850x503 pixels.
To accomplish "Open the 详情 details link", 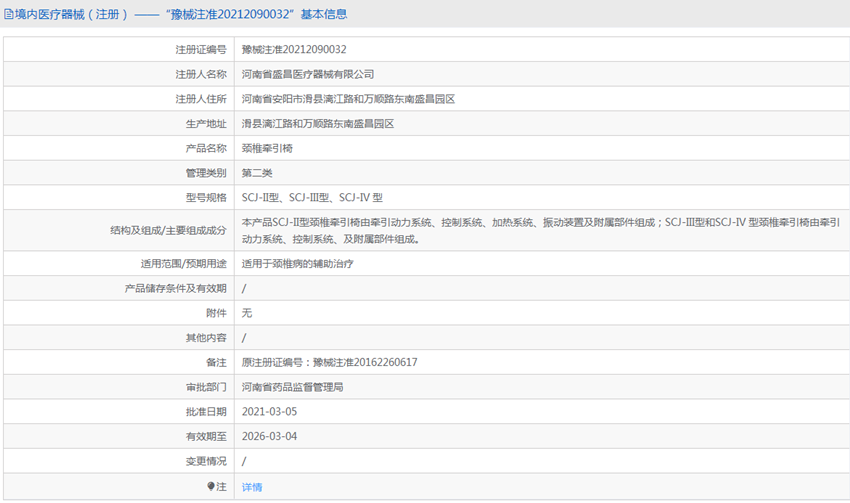I will 252,487.
